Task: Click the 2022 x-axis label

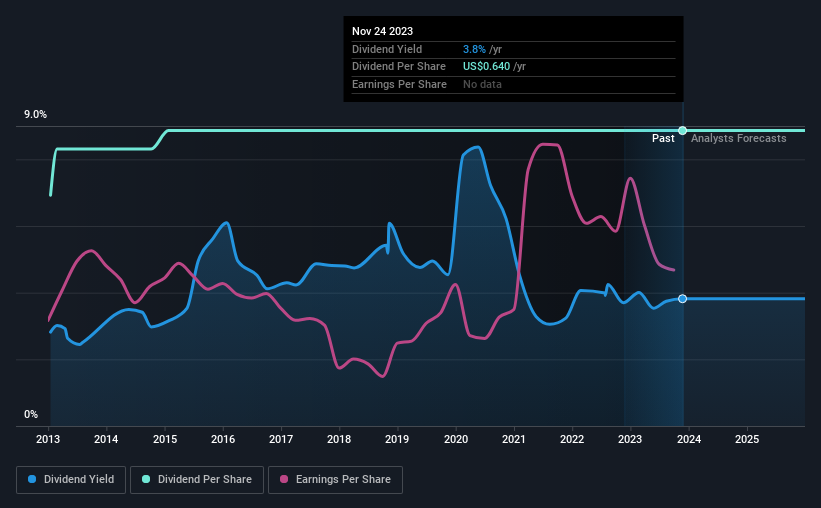Action: coord(572,439)
